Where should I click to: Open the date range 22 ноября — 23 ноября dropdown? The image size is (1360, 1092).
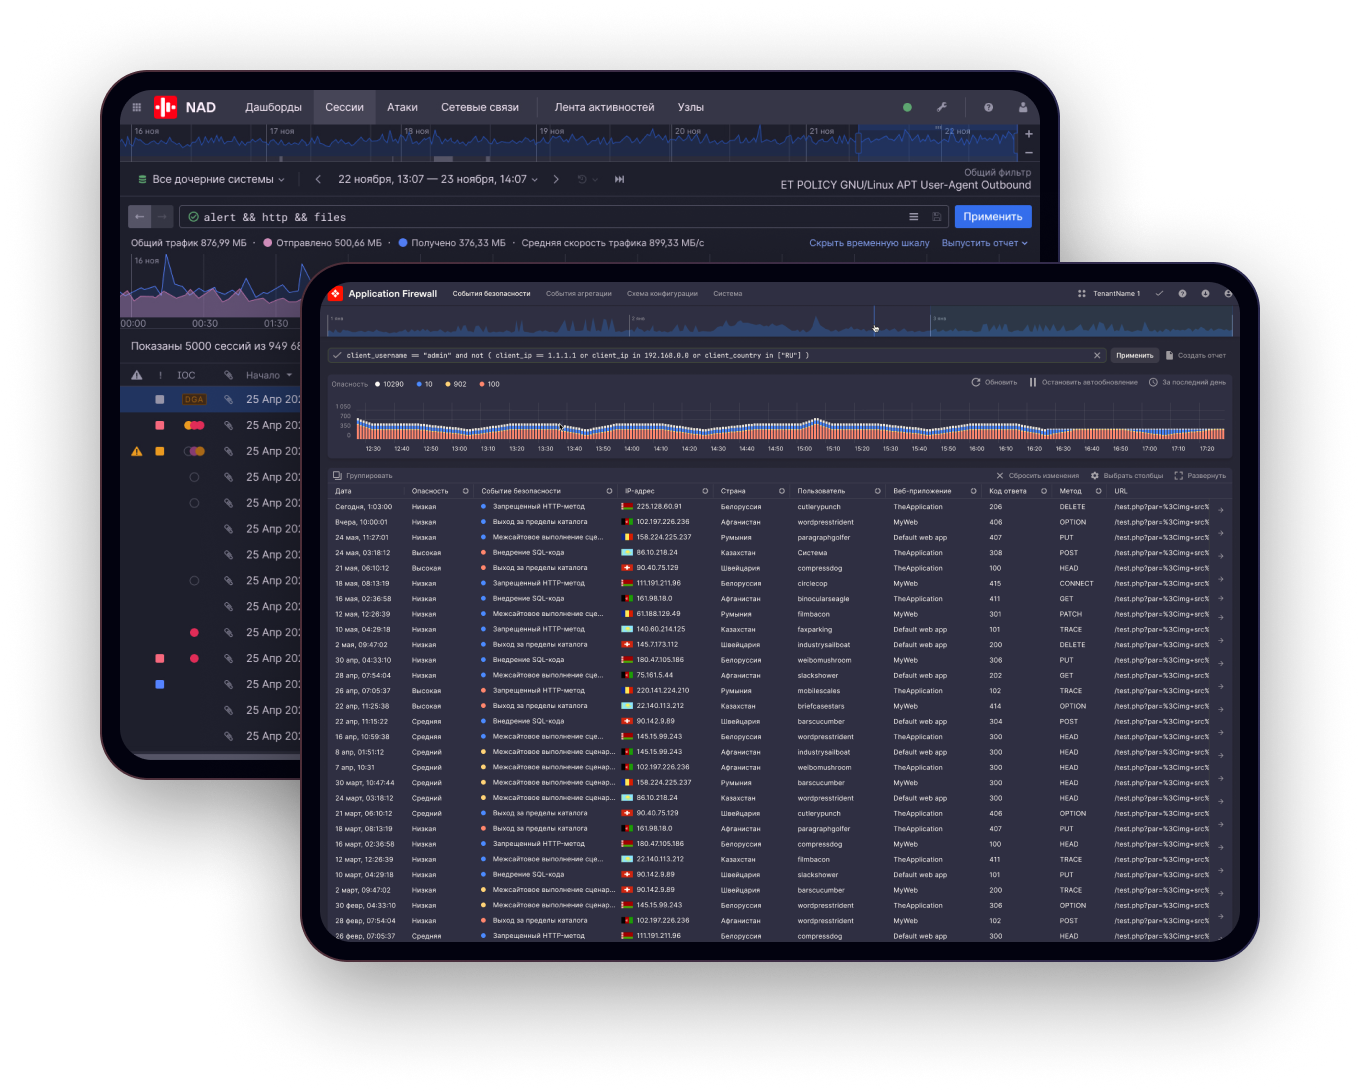tap(438, 179)
